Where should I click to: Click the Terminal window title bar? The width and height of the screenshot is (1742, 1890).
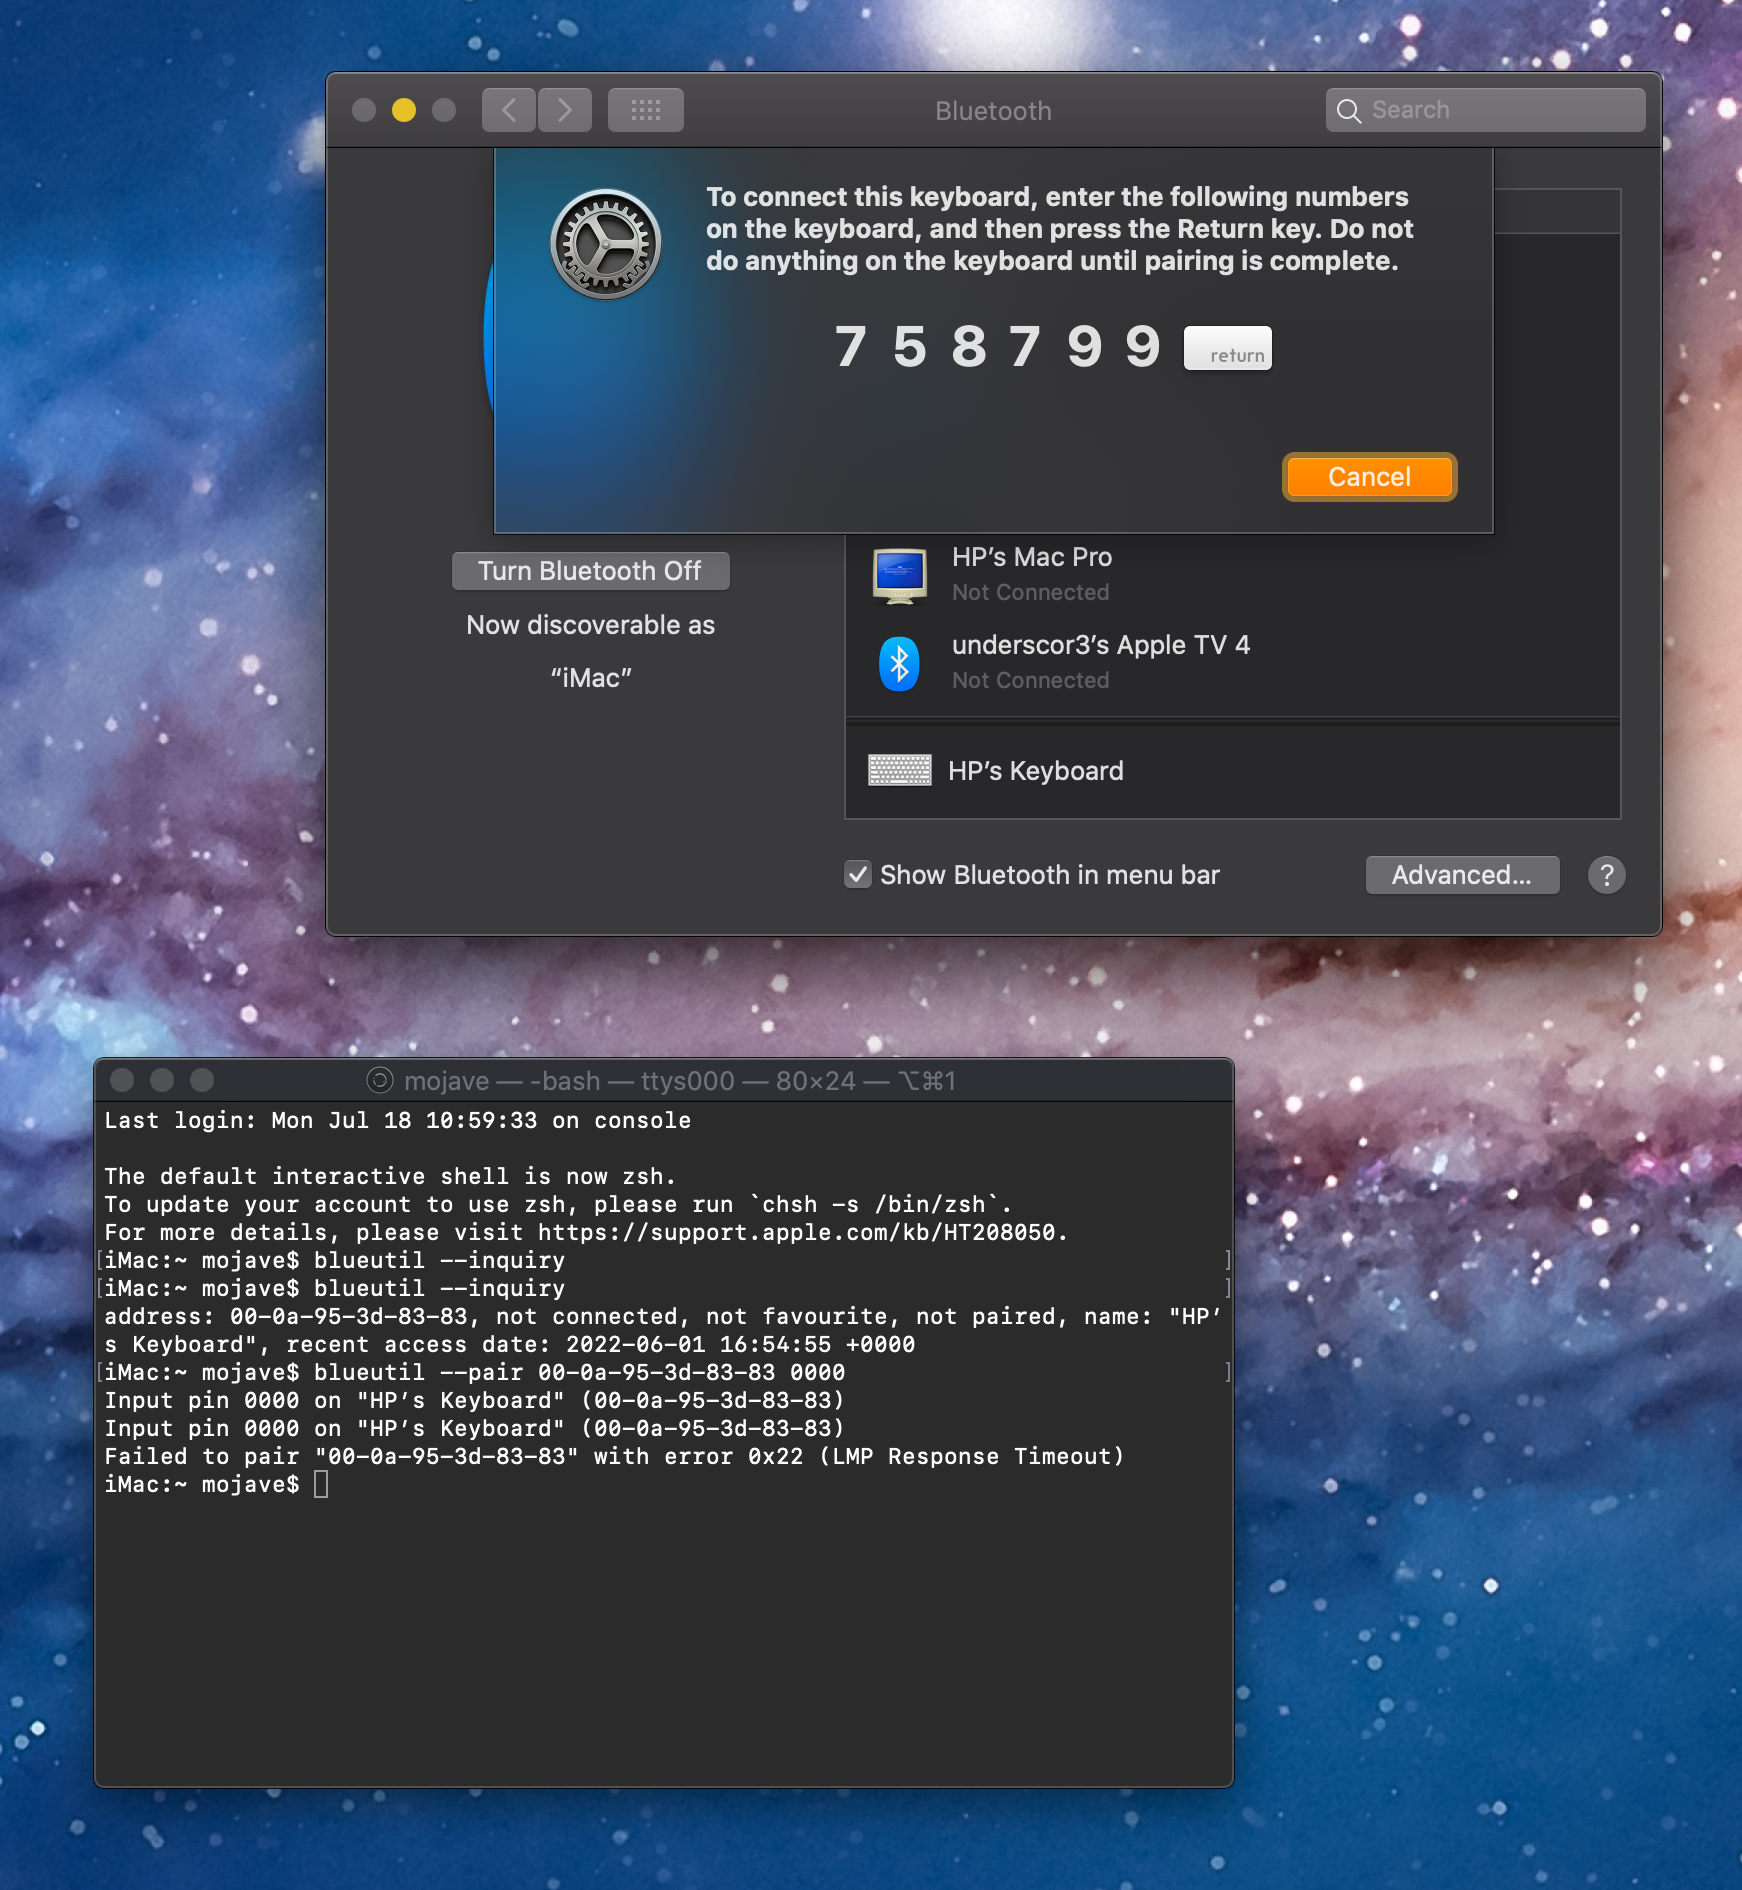664,1081
